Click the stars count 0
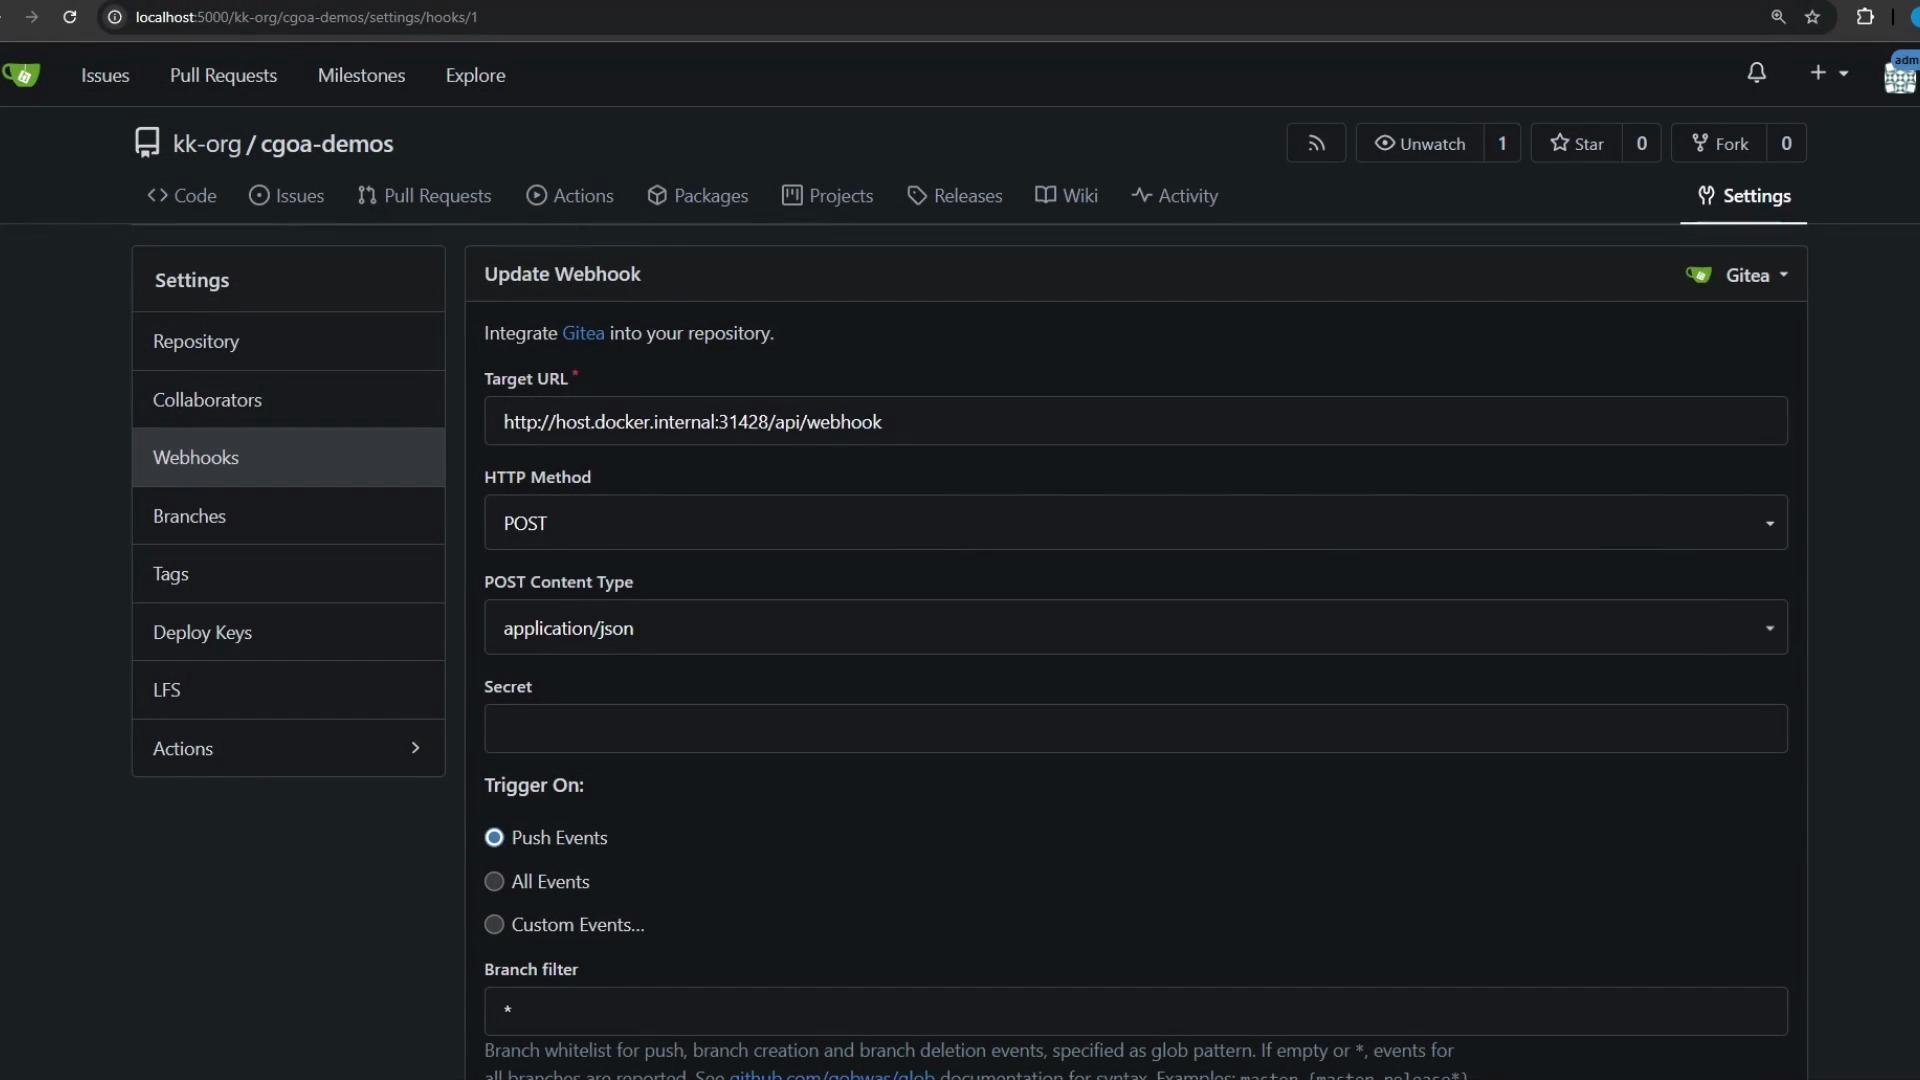 click(x=1641, y=143)
